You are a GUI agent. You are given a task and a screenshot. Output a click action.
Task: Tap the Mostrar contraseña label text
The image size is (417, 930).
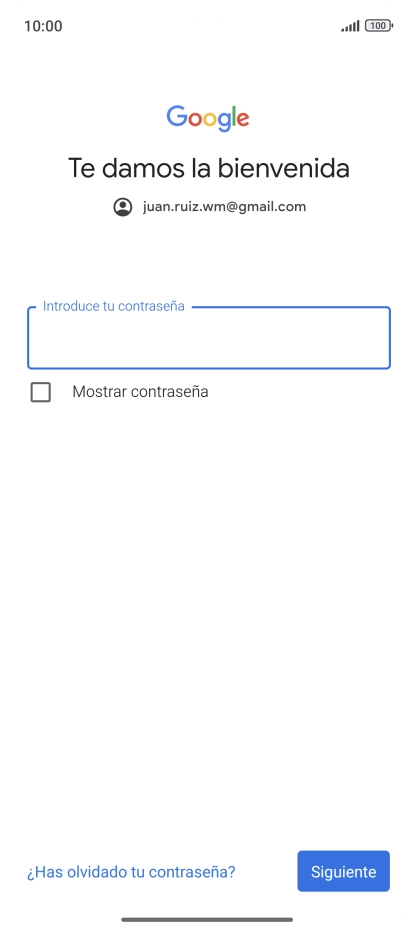pyautogui.click(x=140, y=392)
